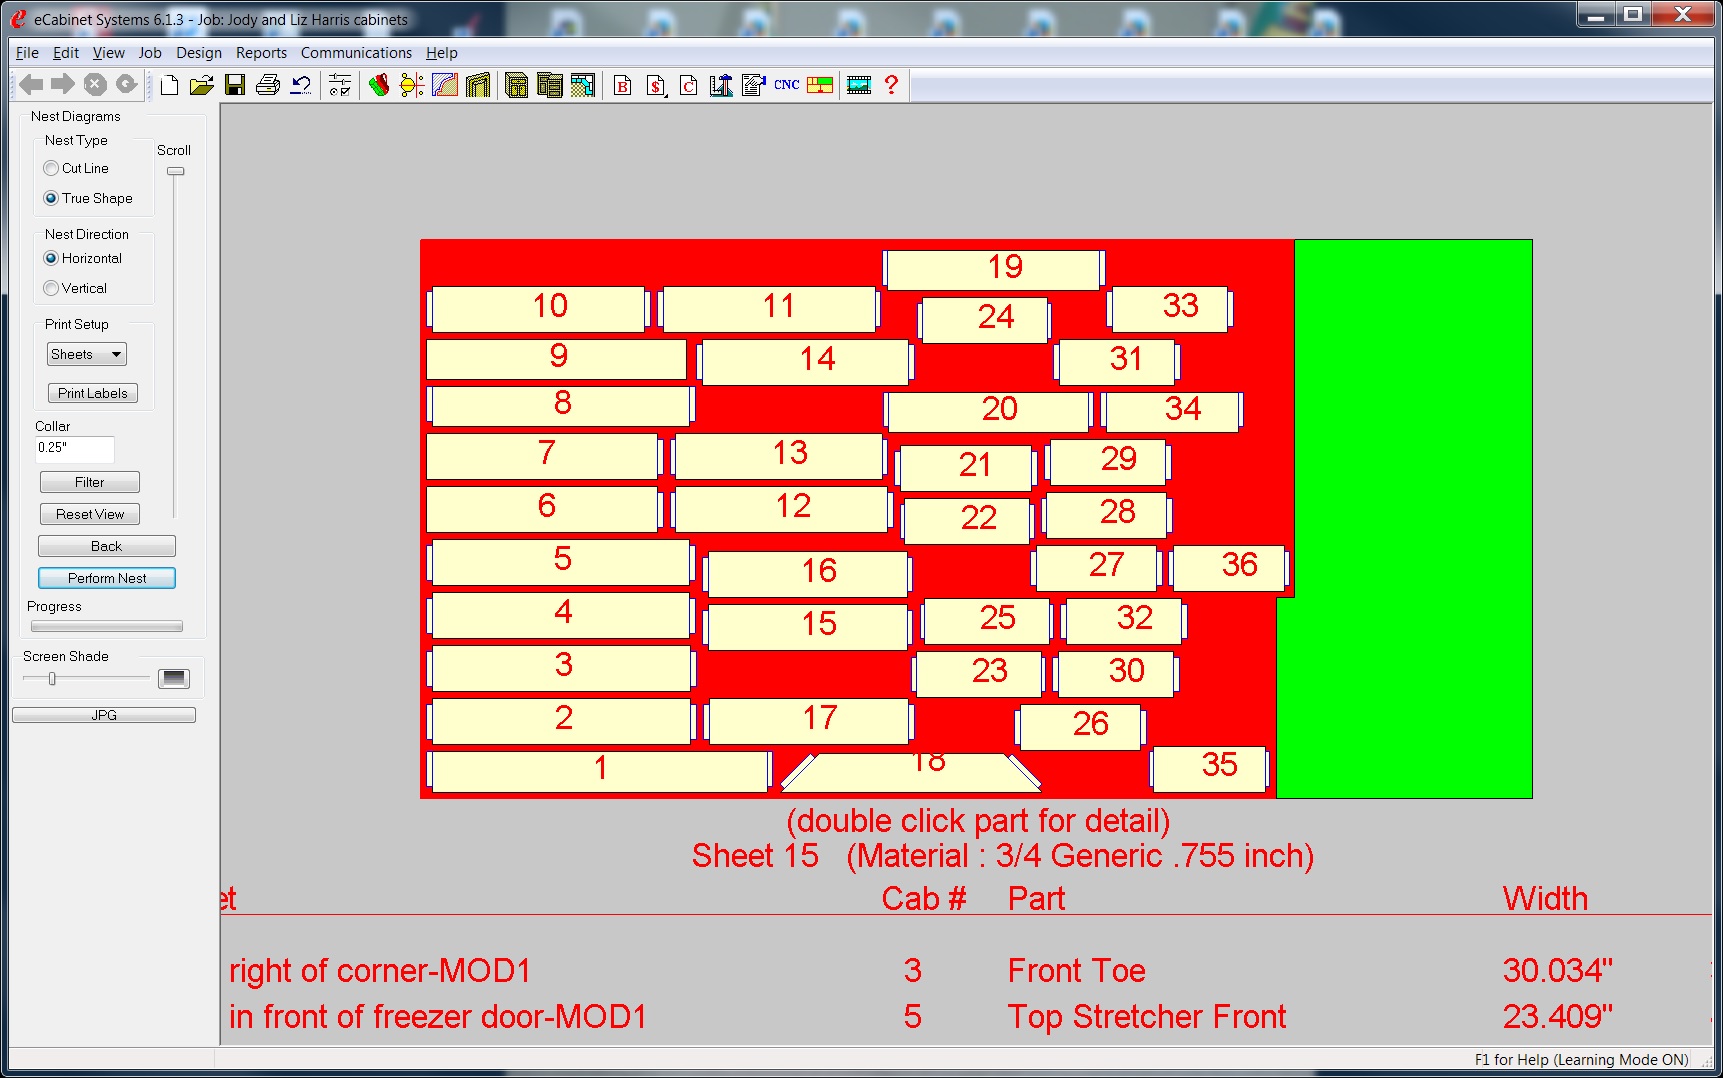Click the Undo arrow icon

coord(300,86)
